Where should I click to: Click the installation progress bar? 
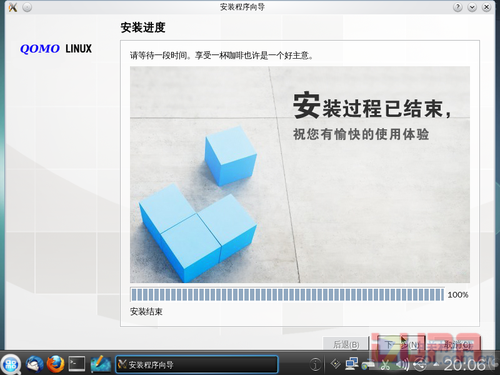(x=287, y=295)
